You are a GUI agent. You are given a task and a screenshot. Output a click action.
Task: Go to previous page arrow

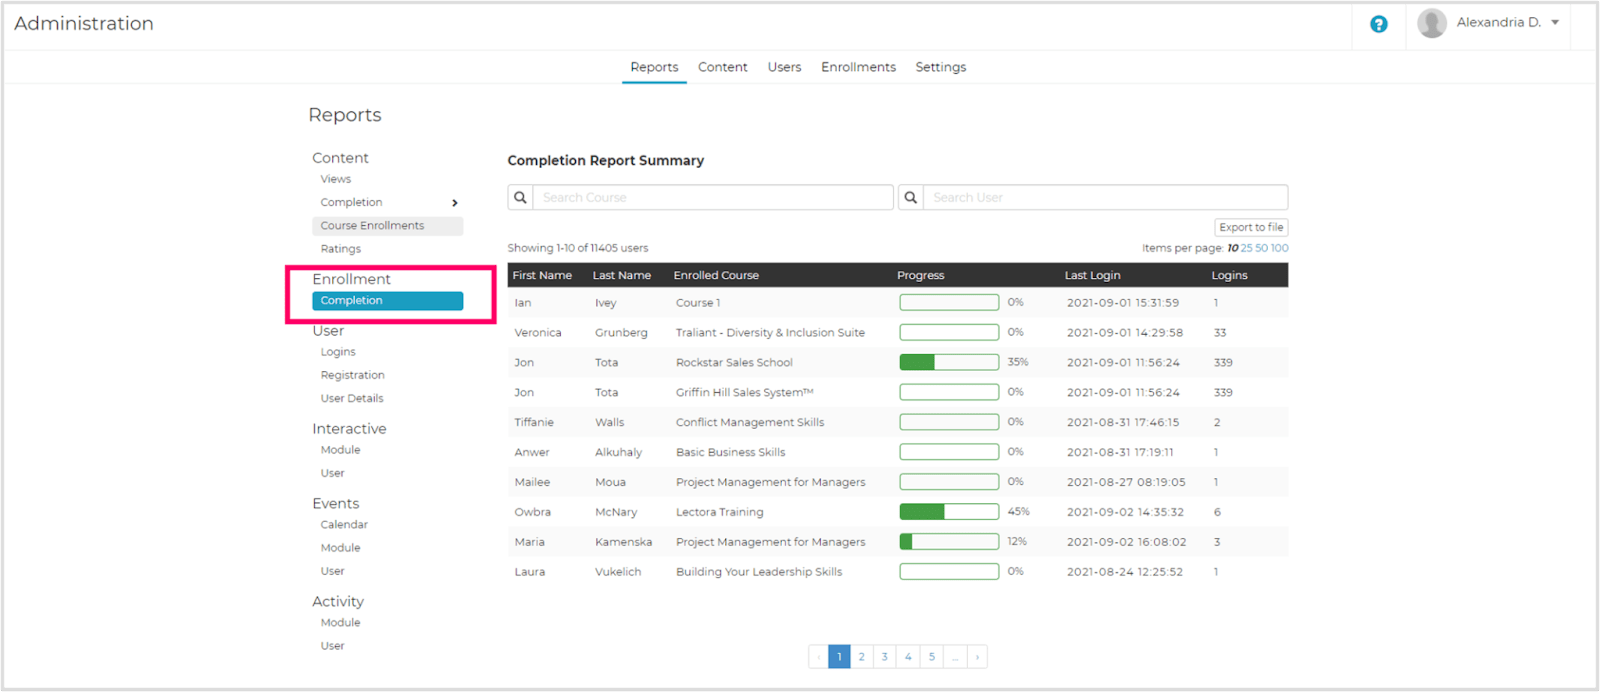[x=818, y=657]
